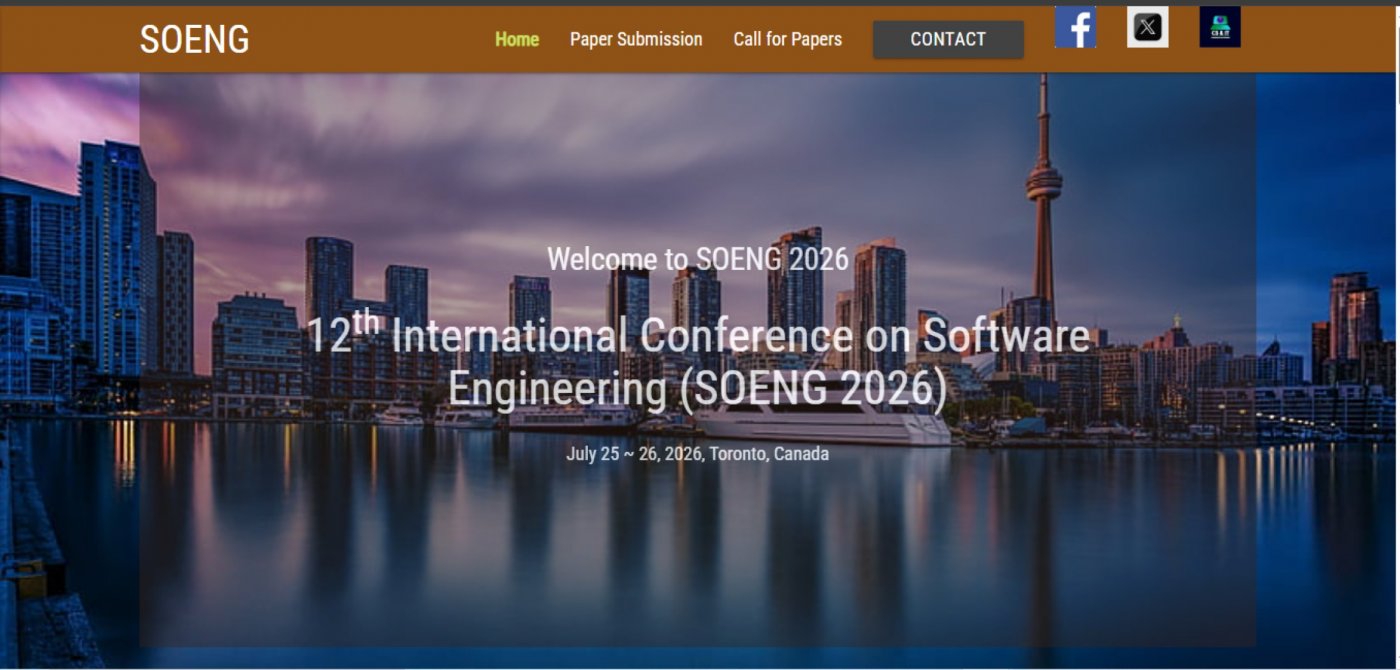Open the Call for Papers page
This screenshot has height=670, width=1400.
[x=787, y=40]
